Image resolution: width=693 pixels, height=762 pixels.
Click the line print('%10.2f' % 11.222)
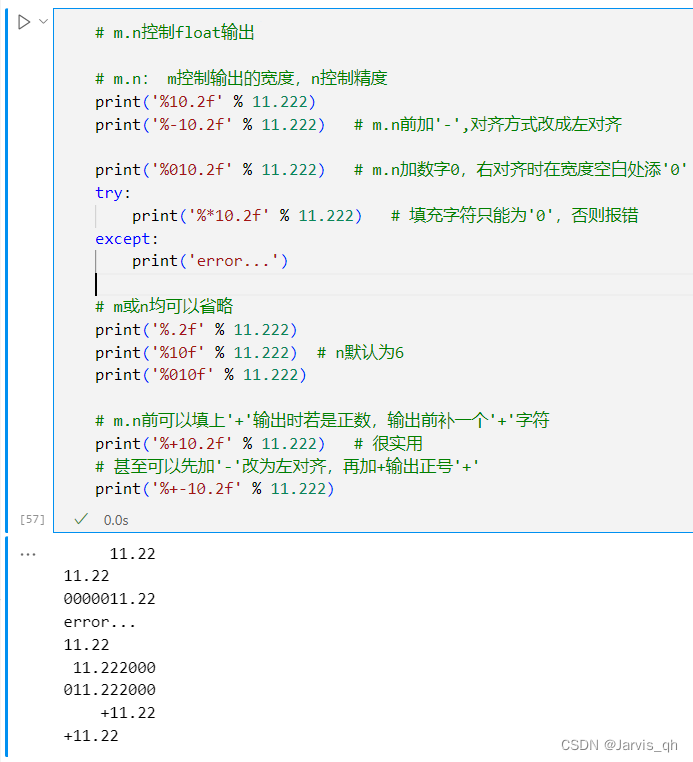(x=206, y=102)
